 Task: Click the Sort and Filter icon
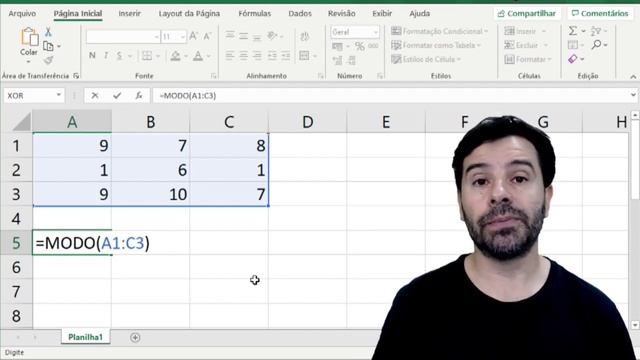point(596,31)
